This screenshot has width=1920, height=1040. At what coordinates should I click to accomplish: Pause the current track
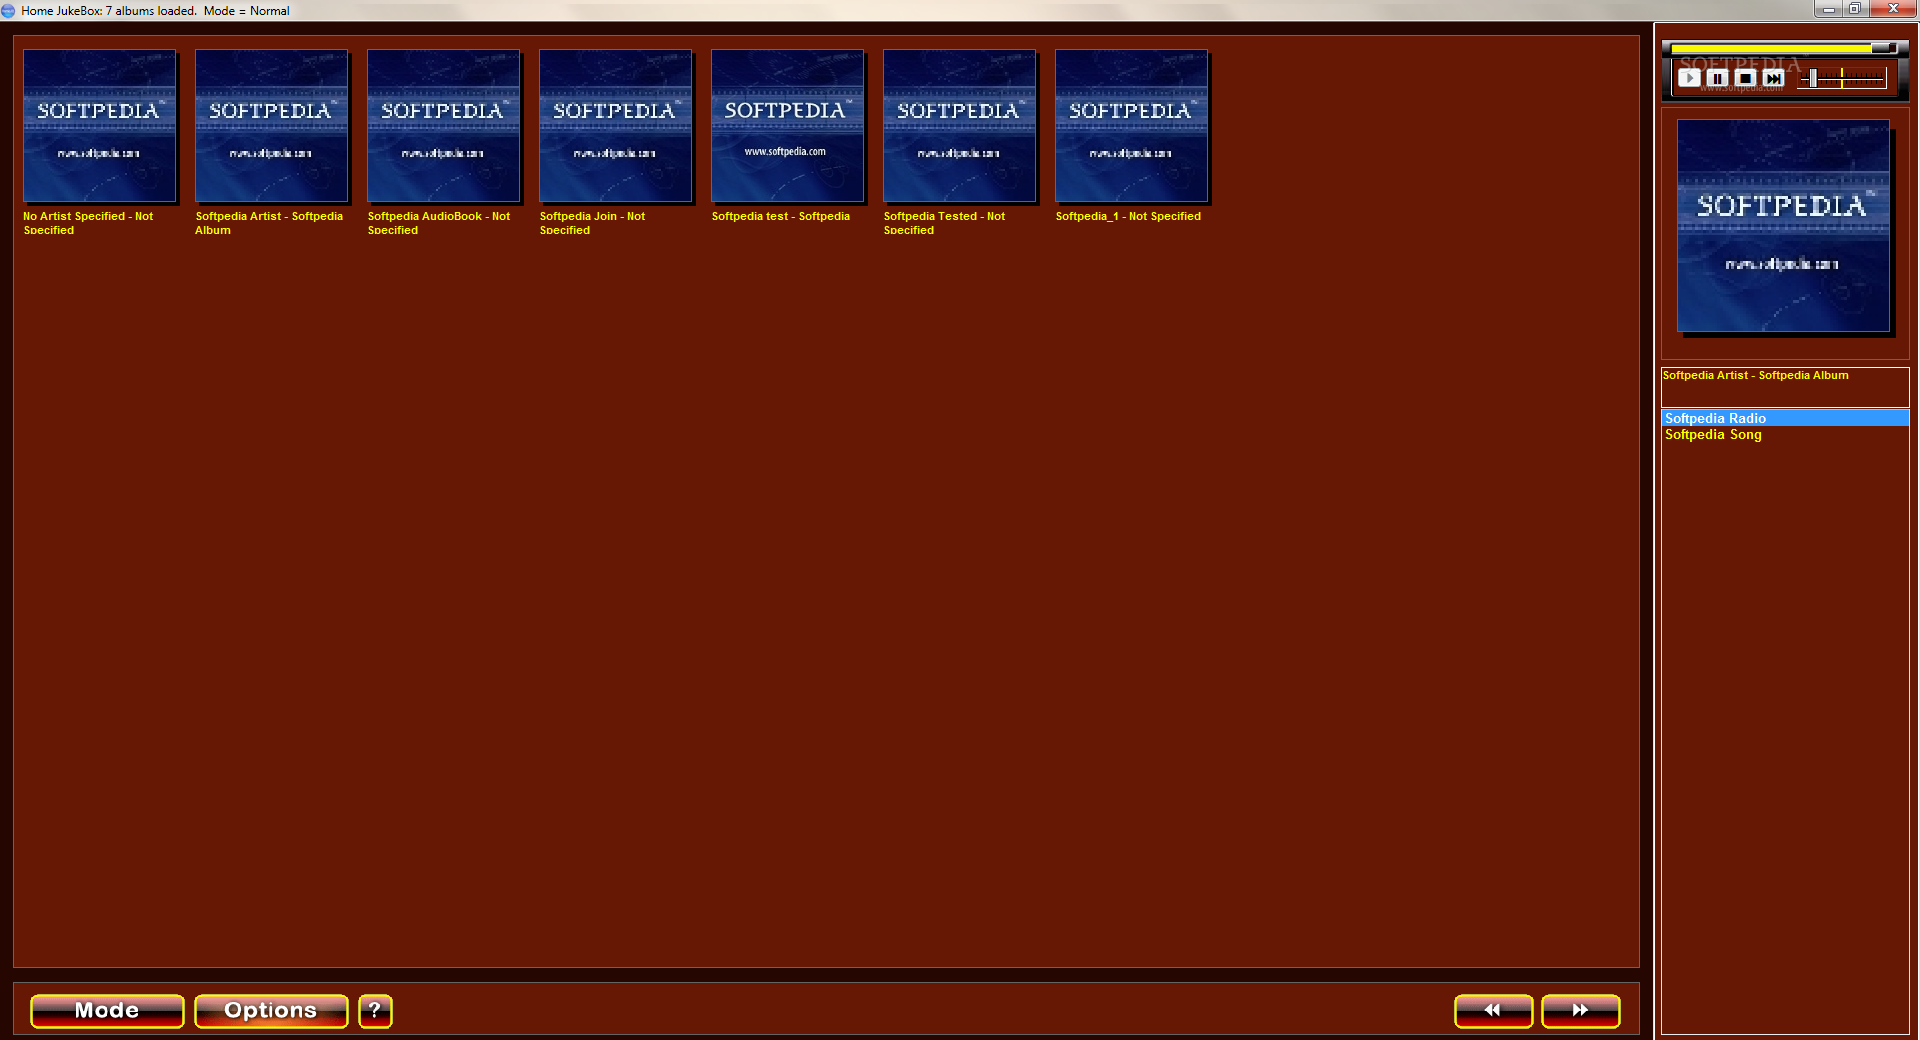click(x=1717, y=78)
